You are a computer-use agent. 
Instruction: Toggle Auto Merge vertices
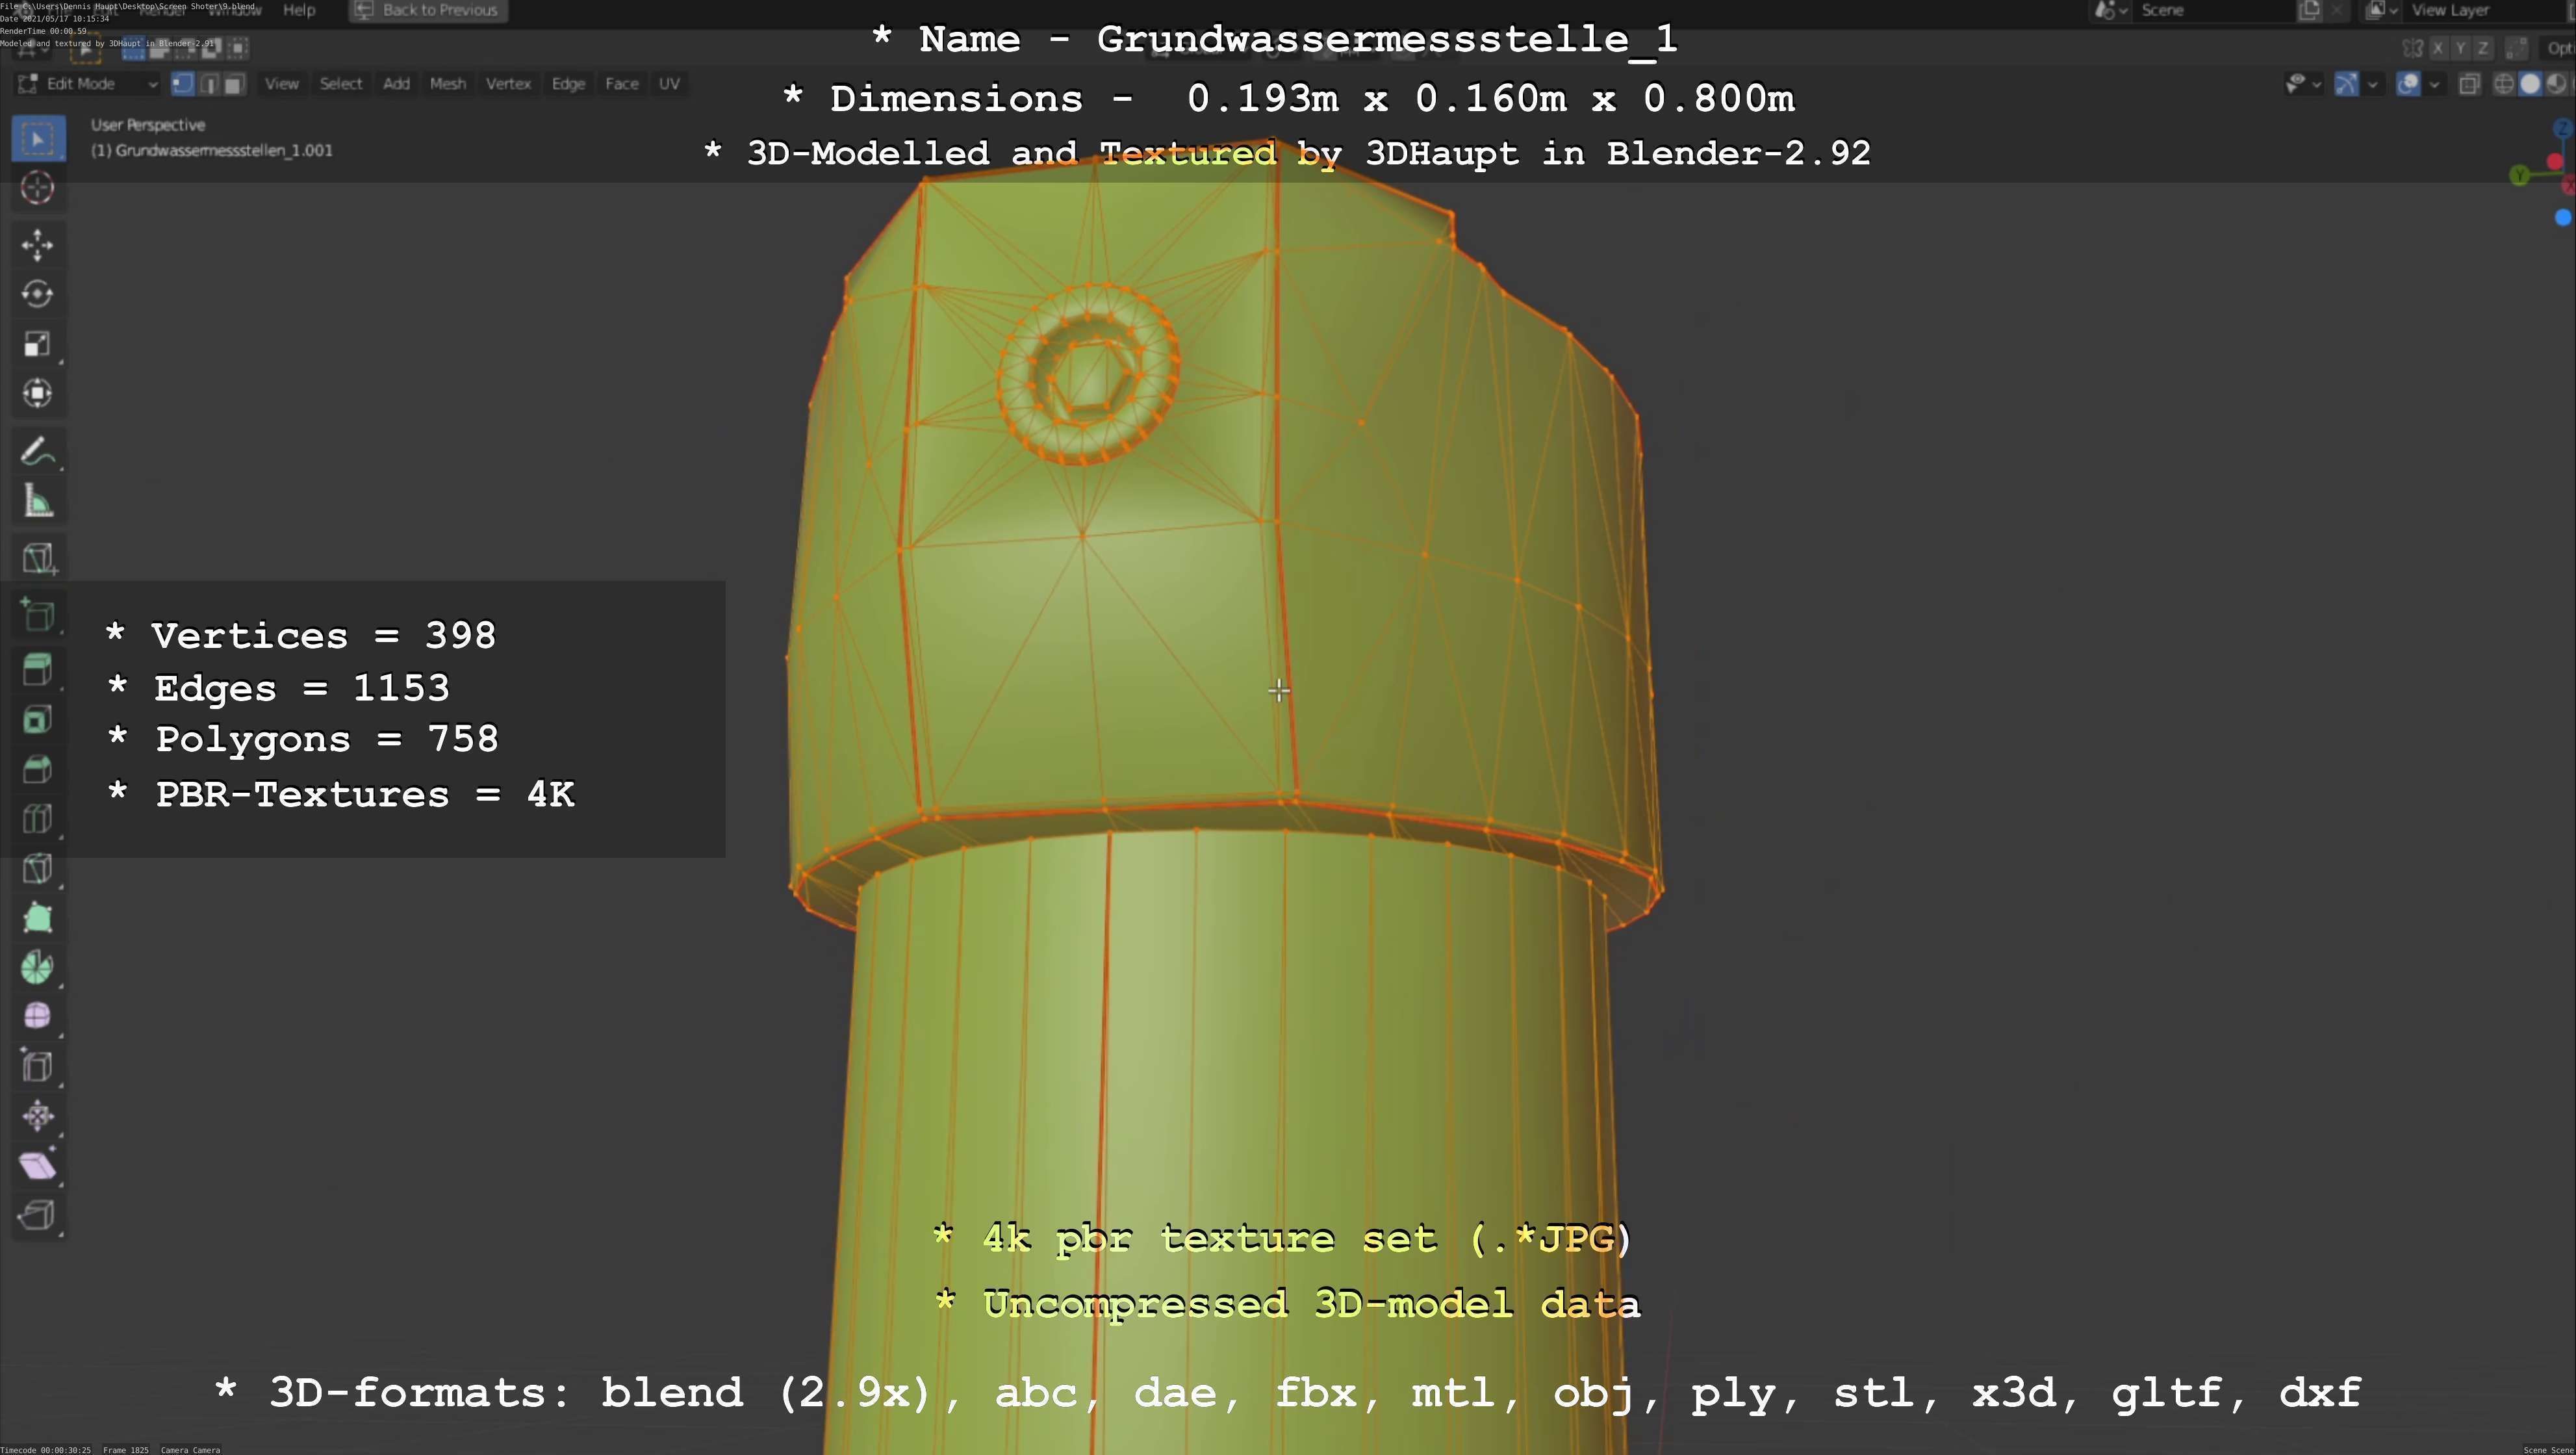tap(2517, 48)
